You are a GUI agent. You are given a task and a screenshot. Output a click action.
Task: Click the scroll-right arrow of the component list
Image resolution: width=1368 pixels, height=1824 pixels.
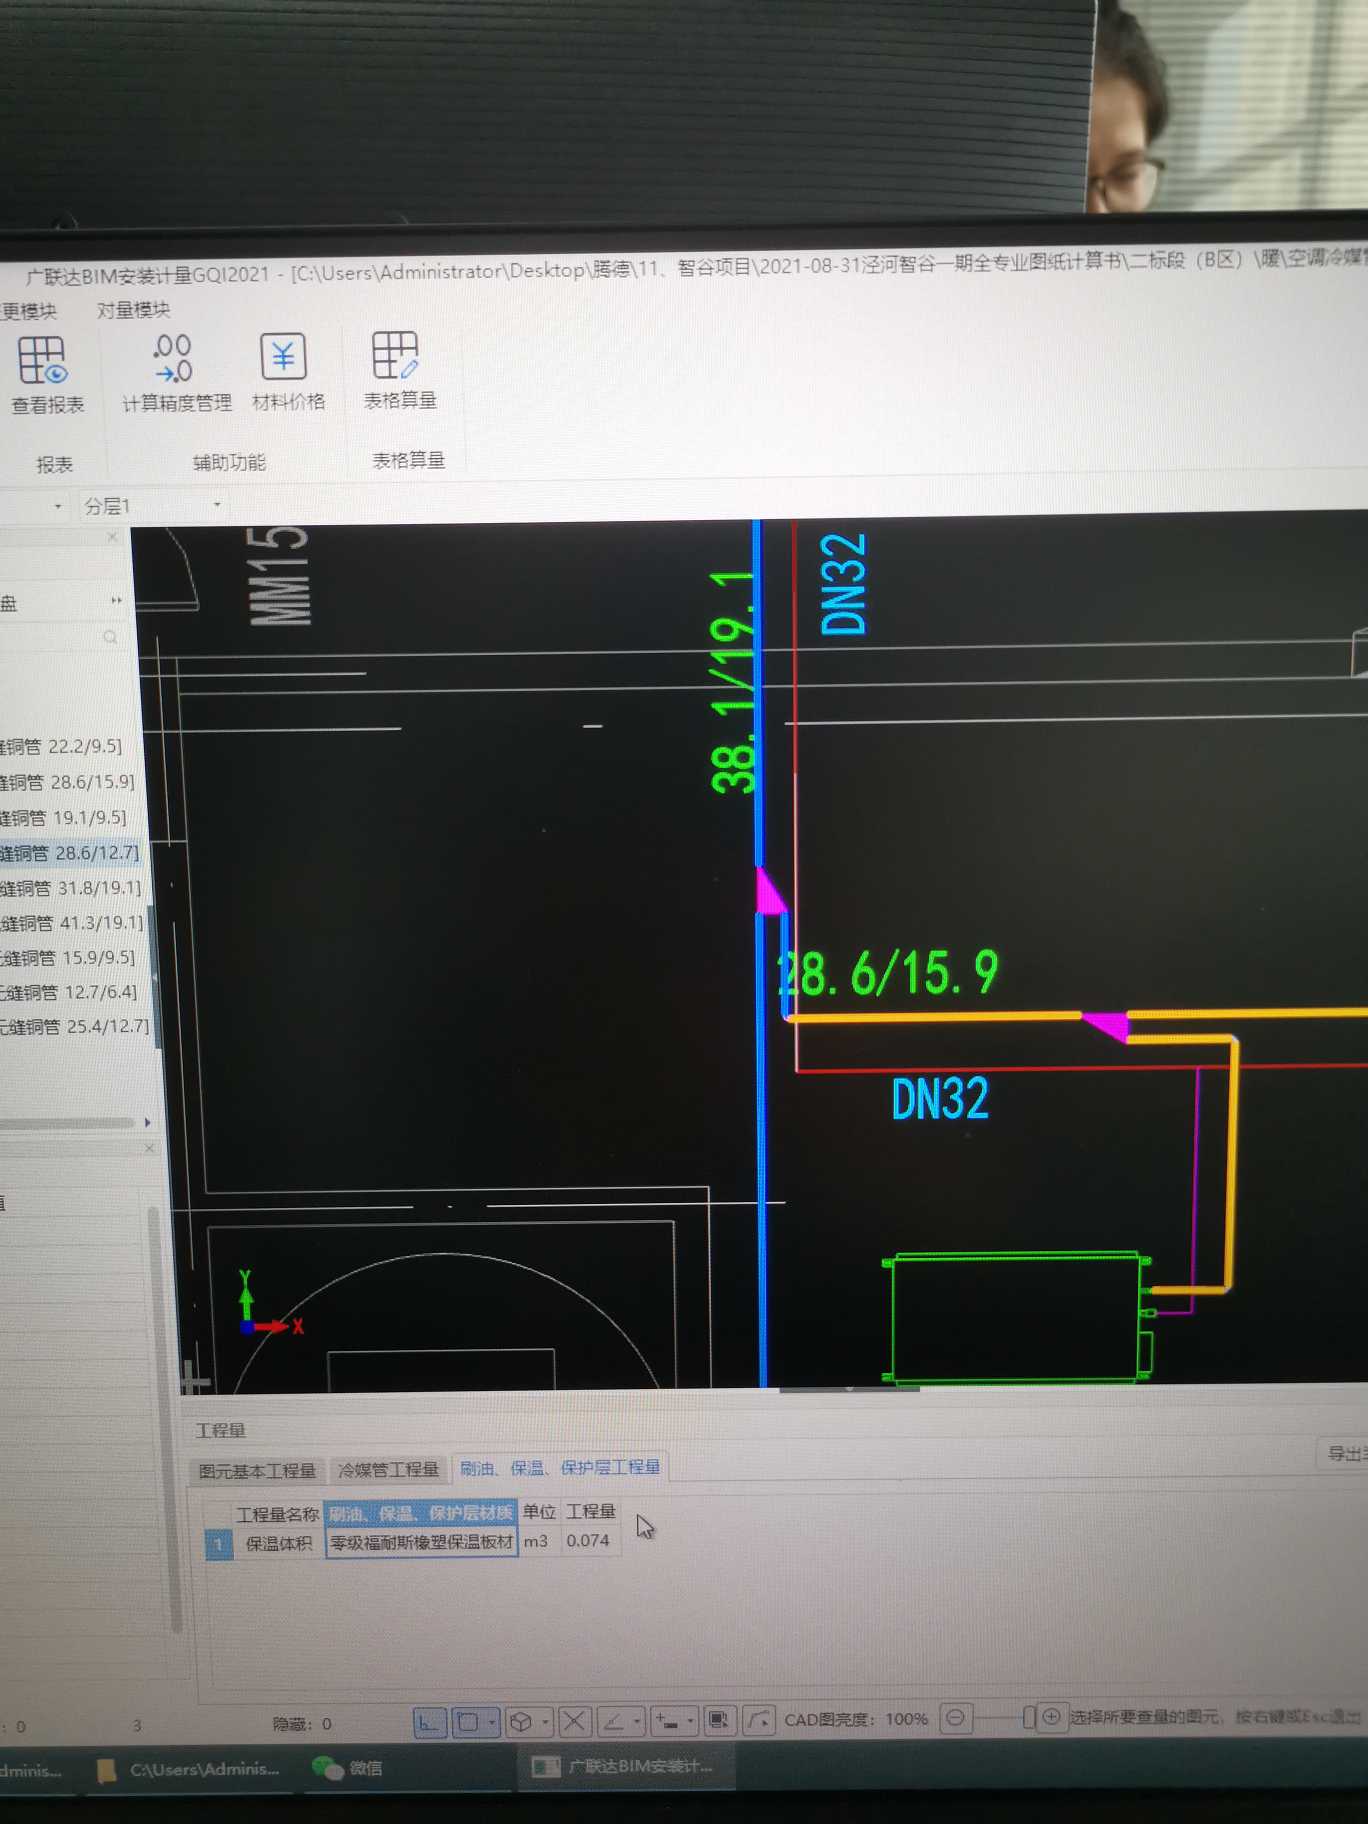(x=148, y=1122)
